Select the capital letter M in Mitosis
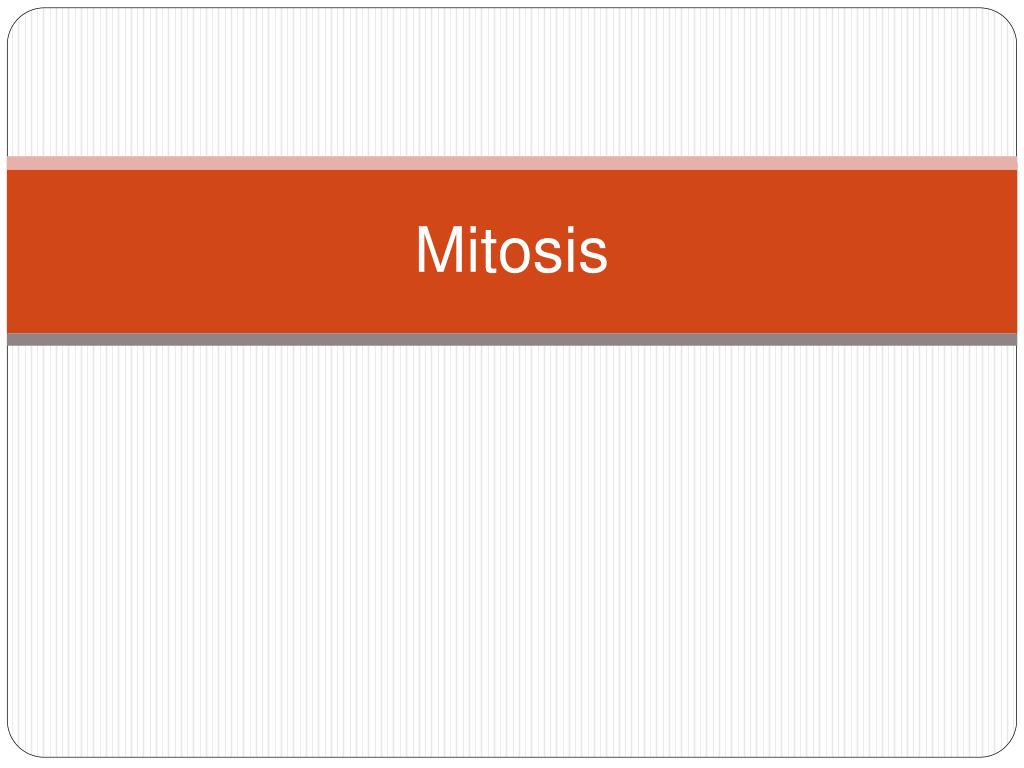The height and width of the screenshot is (768, 1024). 438,249
